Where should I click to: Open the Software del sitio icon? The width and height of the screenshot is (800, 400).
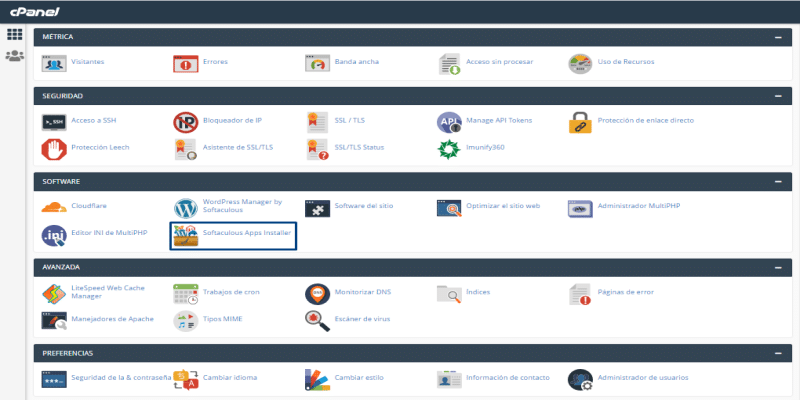point(317,208)
